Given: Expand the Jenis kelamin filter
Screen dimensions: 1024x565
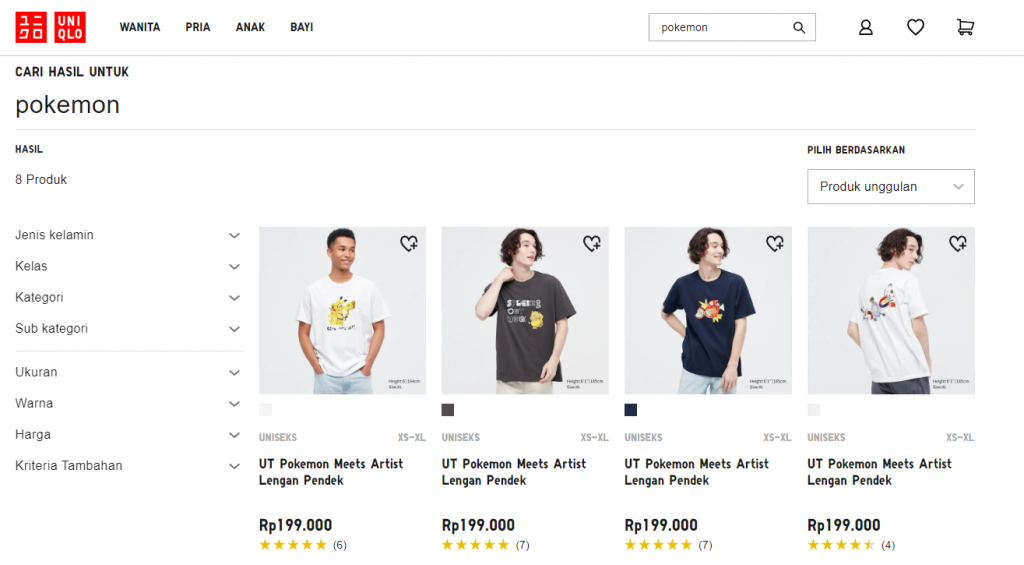Looking at the screenshot, I should click(x=128, y=235).
